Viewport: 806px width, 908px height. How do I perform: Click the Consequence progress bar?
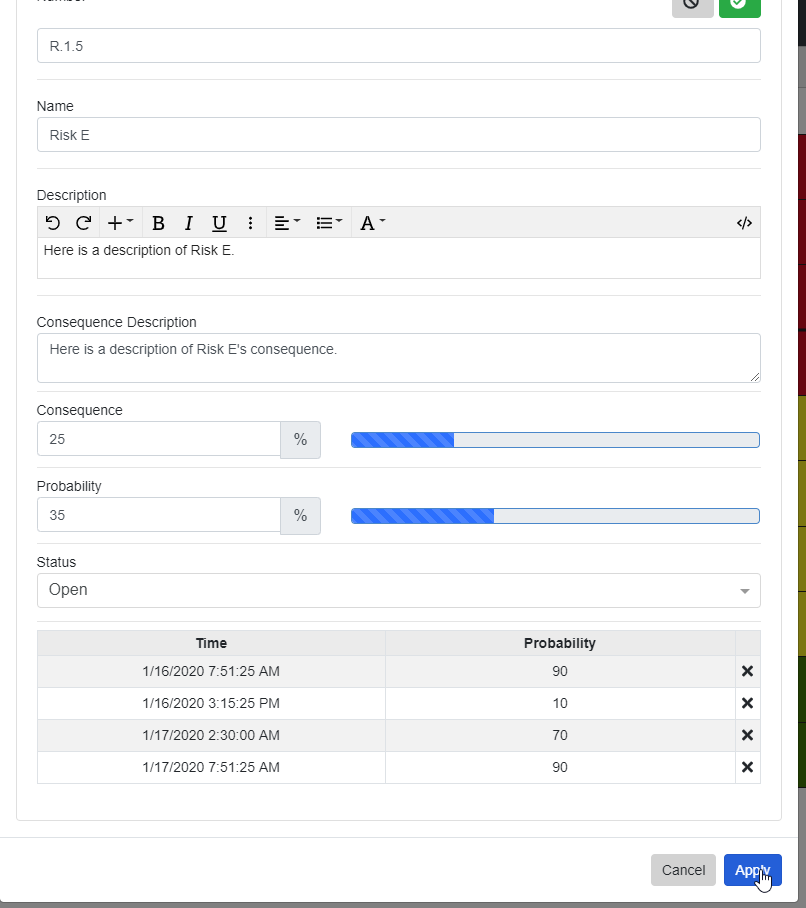pos(555,440)
